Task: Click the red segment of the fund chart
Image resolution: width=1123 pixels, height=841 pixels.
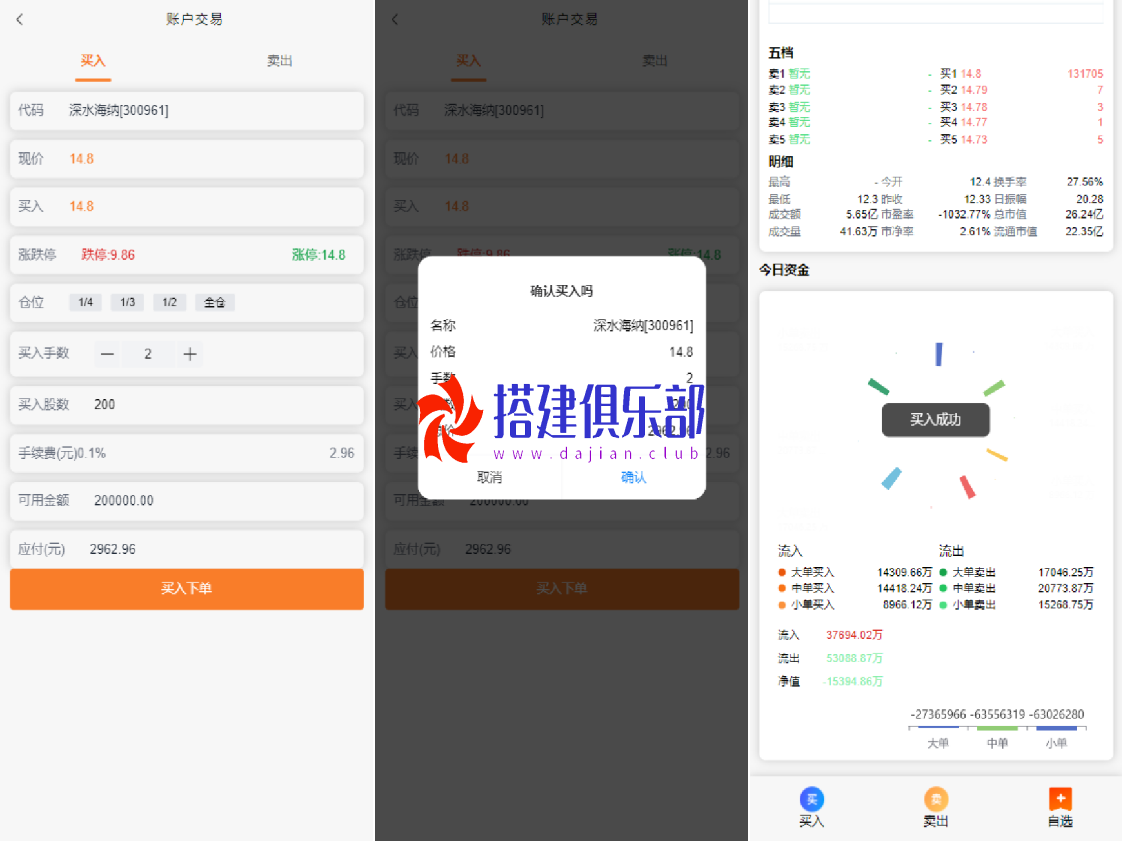Action: click(967, 487)
